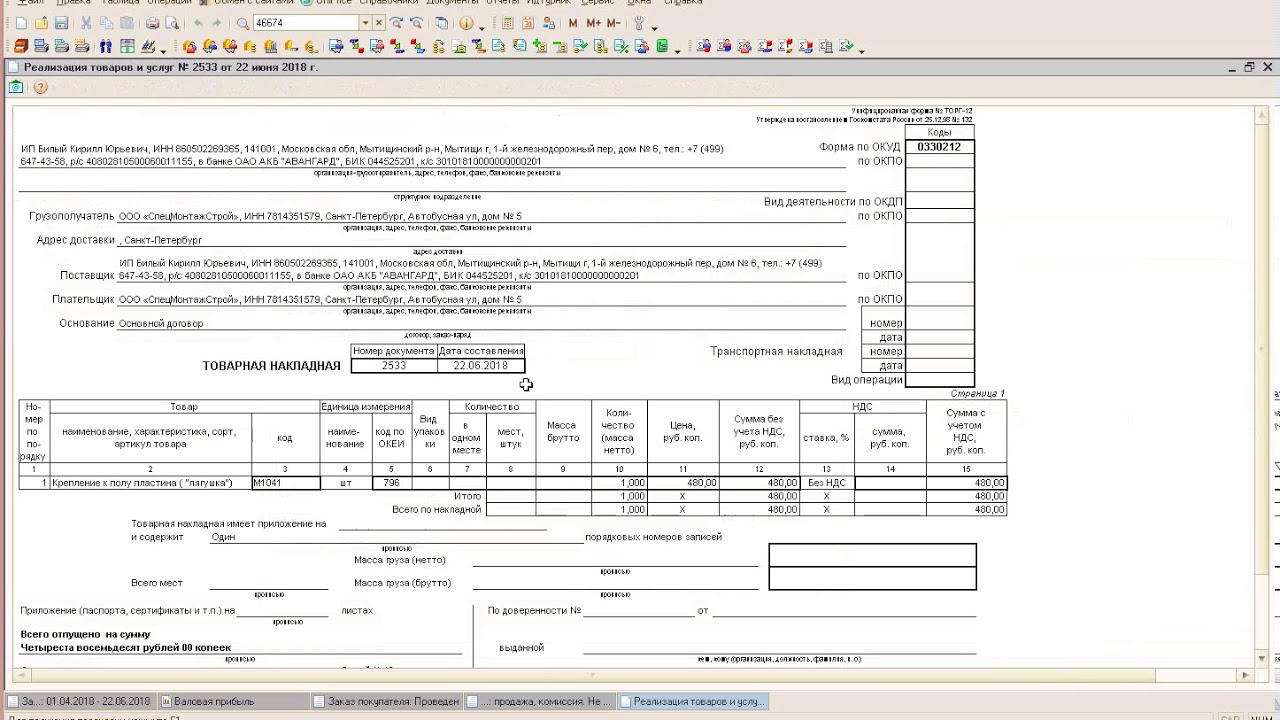Screen dimensions: 1280x720
Task: Click the magnifier search icon
Action: (x=243, y=23)
